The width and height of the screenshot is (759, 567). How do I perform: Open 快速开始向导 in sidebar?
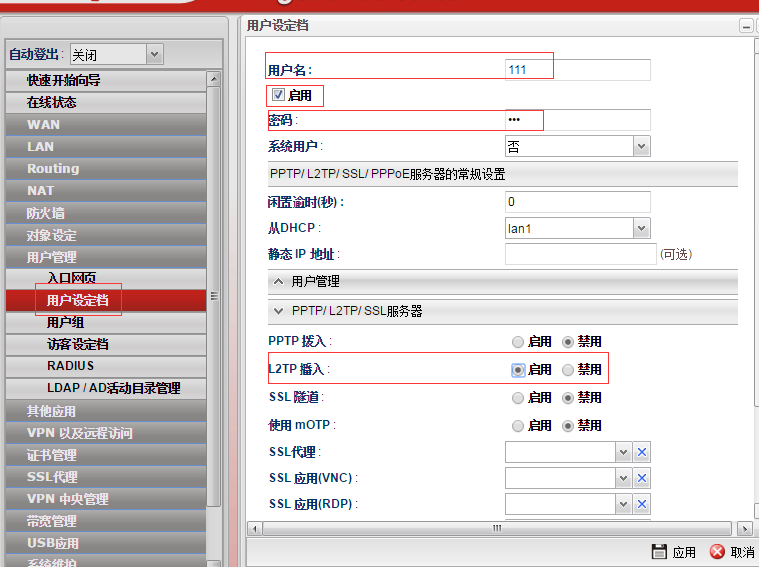click(x=106, y=80)
